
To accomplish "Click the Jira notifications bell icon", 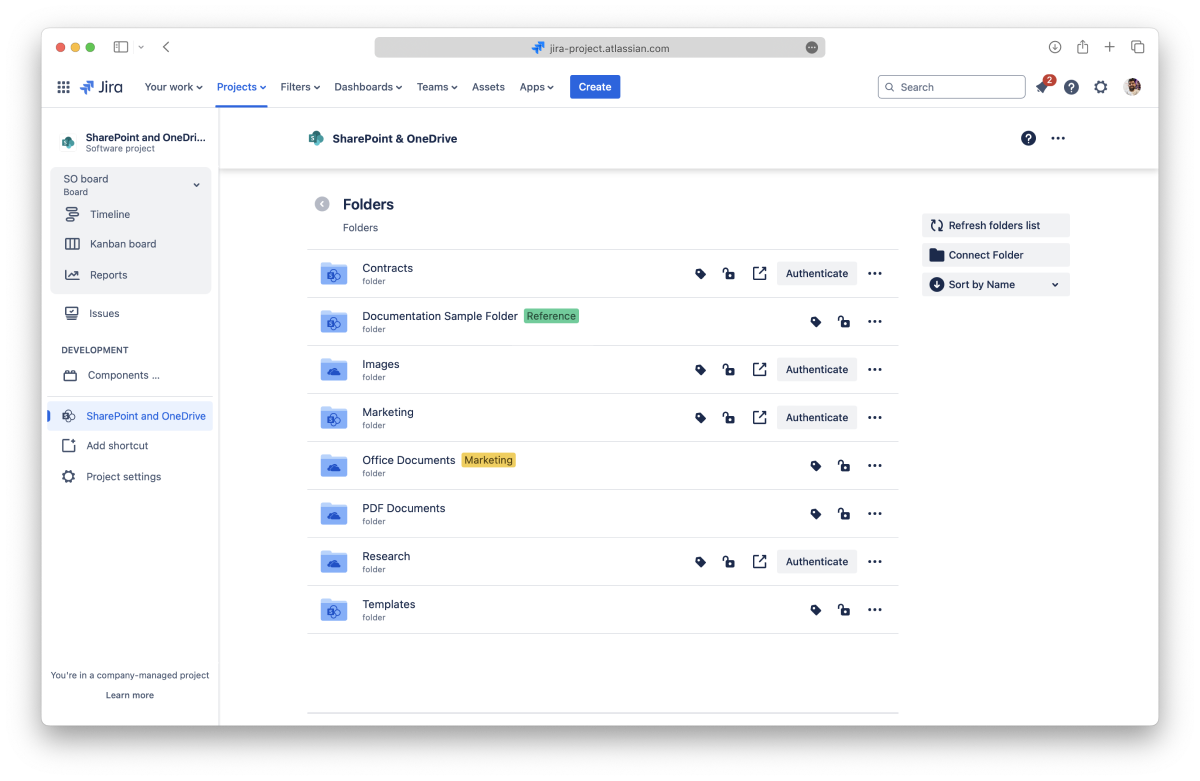I will click(x=1042, y=88).
